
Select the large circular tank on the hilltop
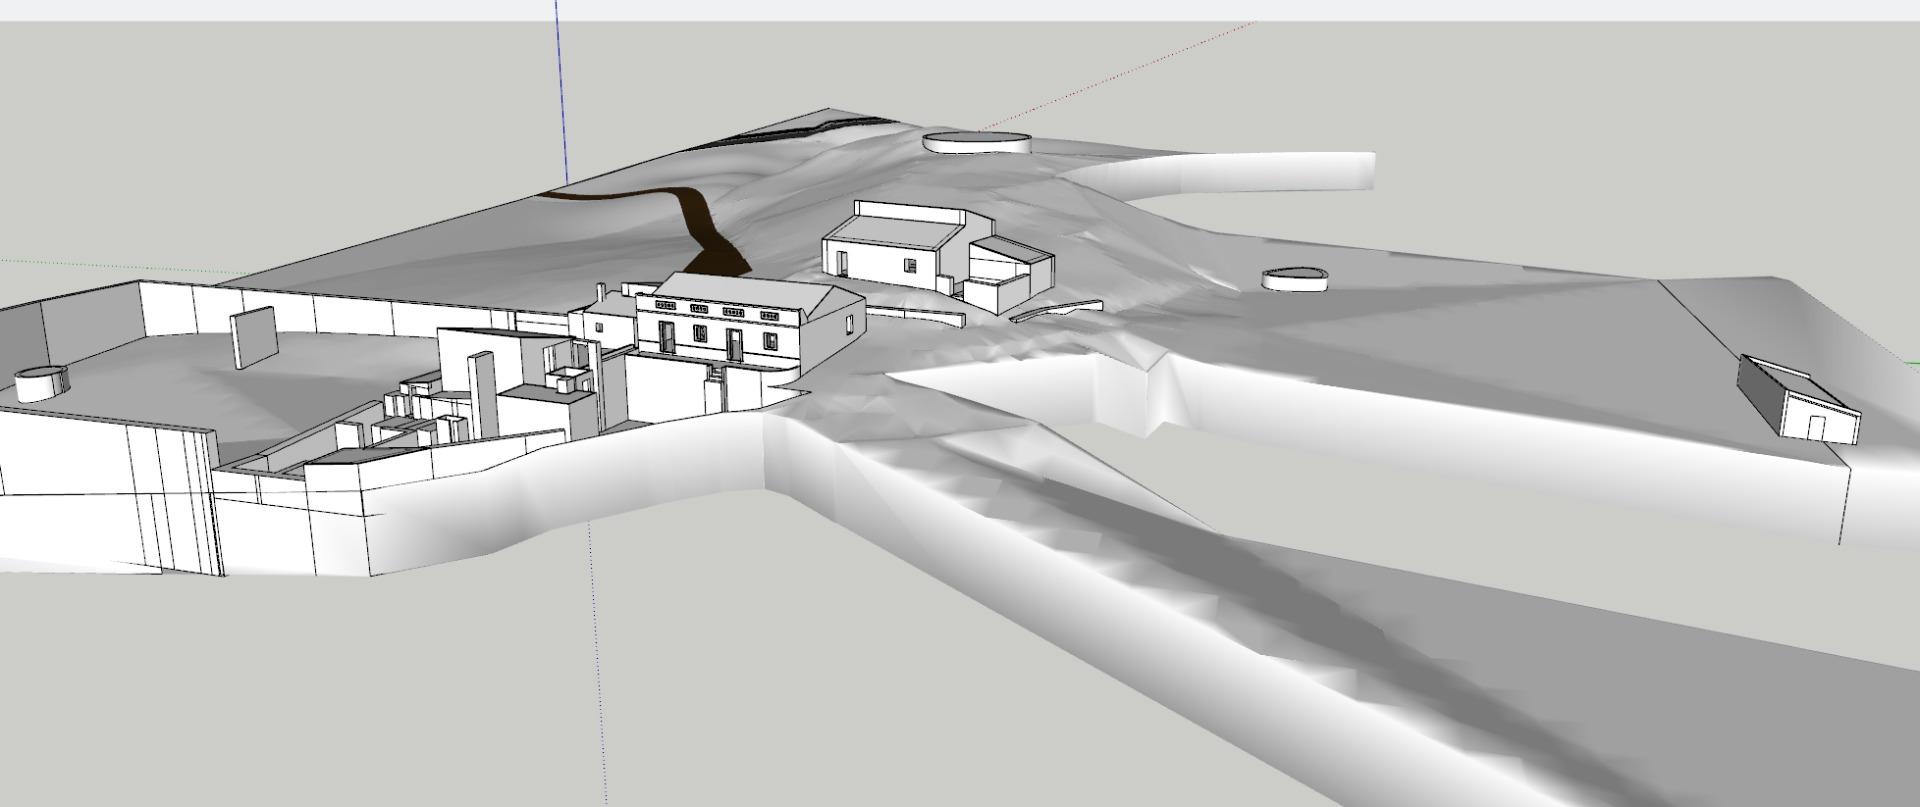976,142
